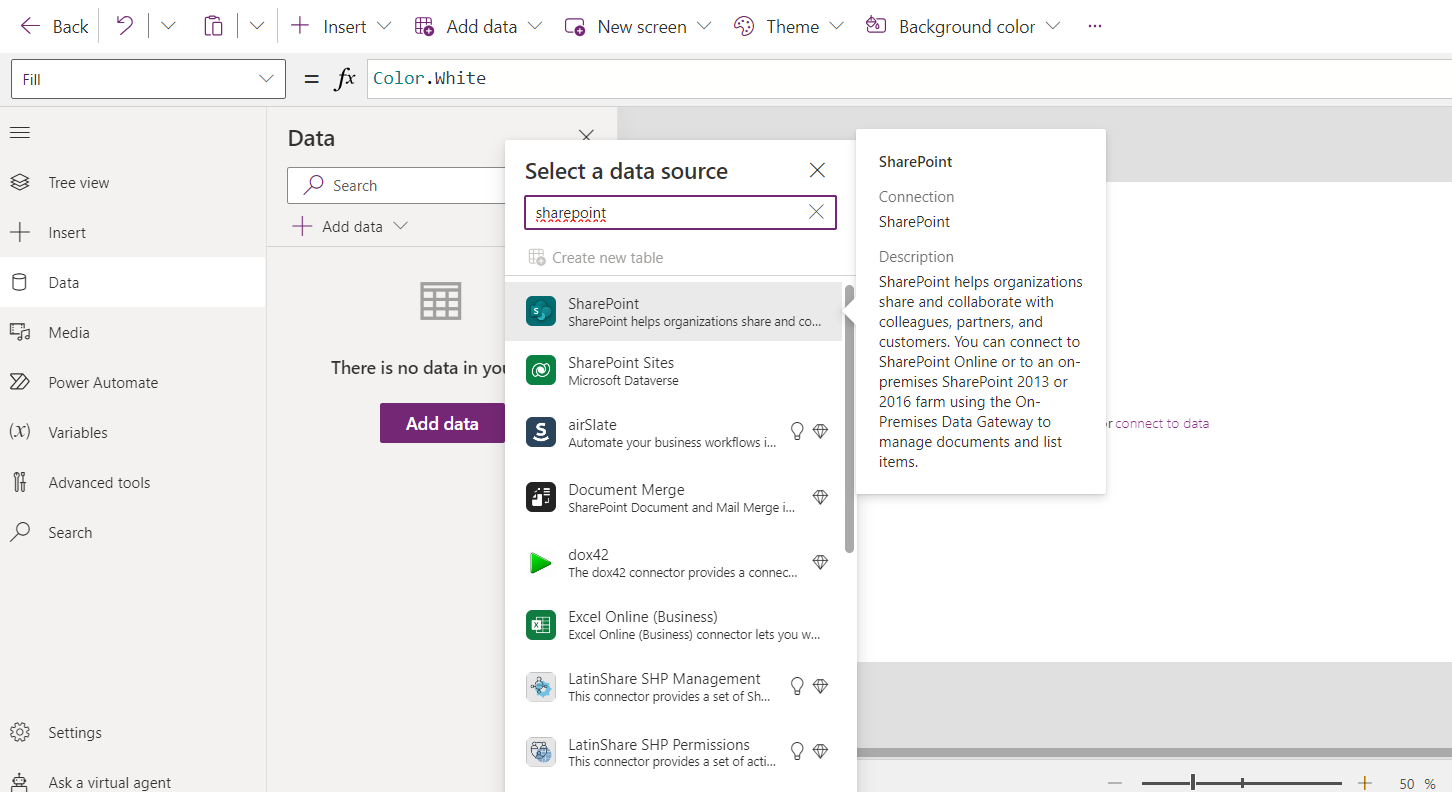Open Variables pane in left sidebar
The height and width of the screenshot is (792, 1452).
point(133,432)
